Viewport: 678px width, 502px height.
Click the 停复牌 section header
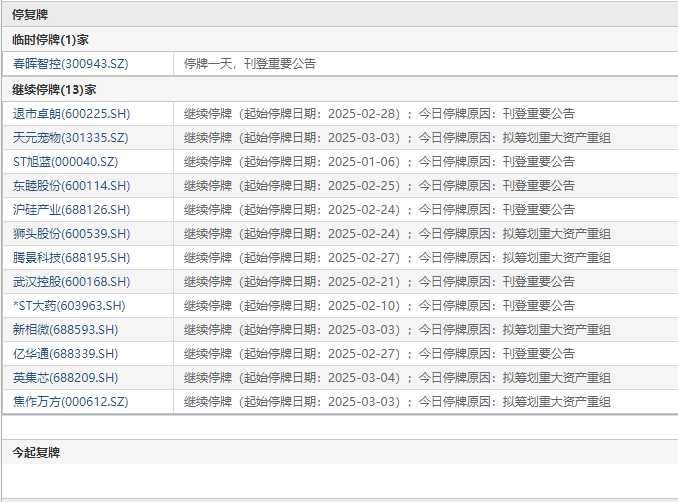click(x=30, y=15)
